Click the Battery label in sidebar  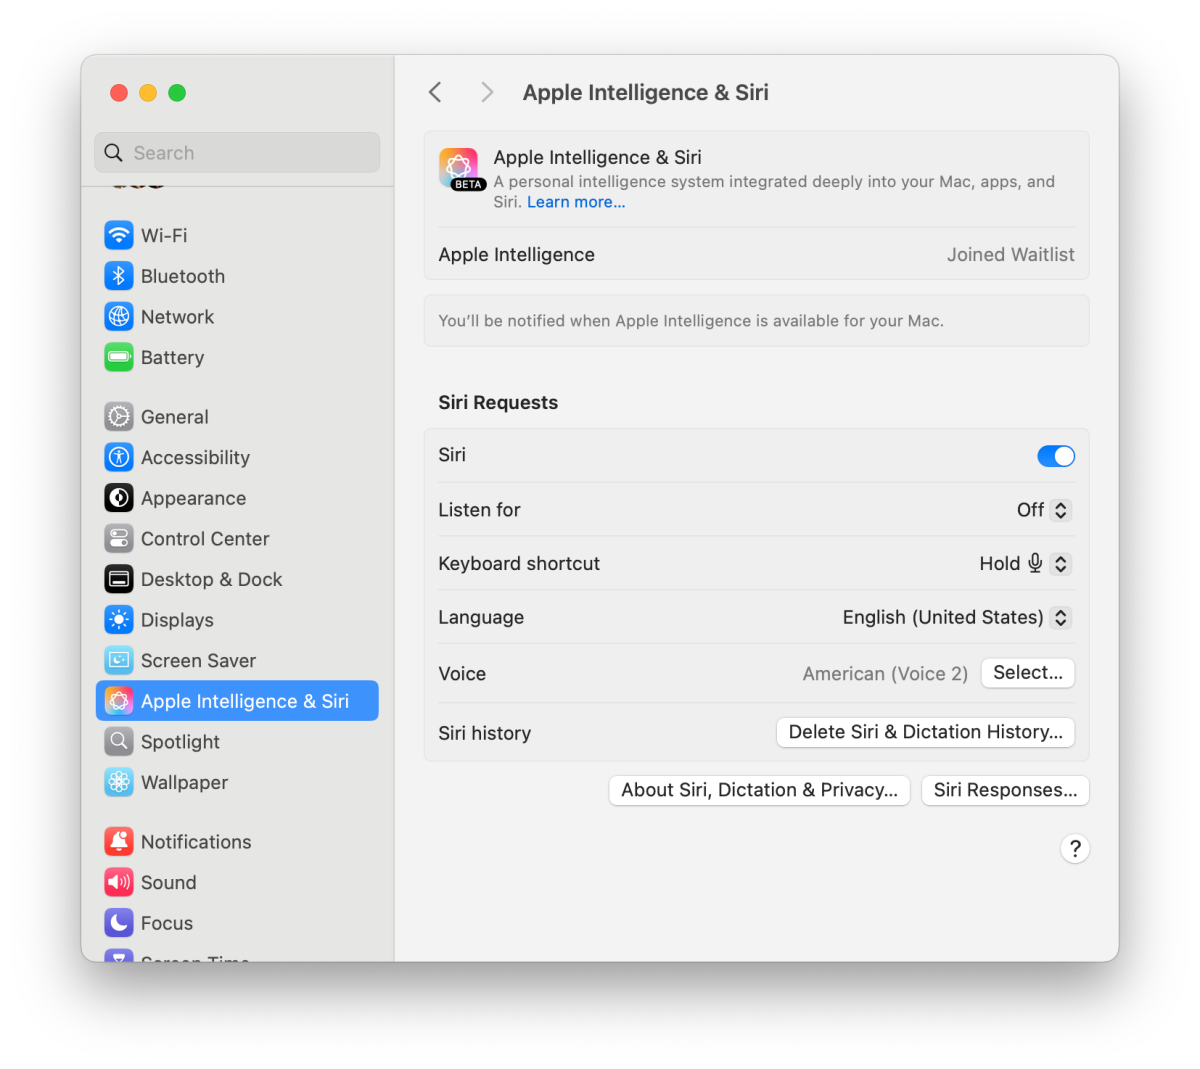pos(172,358)
